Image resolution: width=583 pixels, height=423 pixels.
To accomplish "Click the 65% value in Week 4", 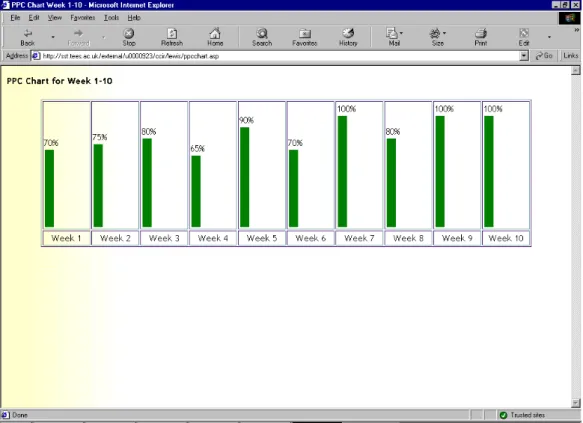I will (x=197, y=149).
